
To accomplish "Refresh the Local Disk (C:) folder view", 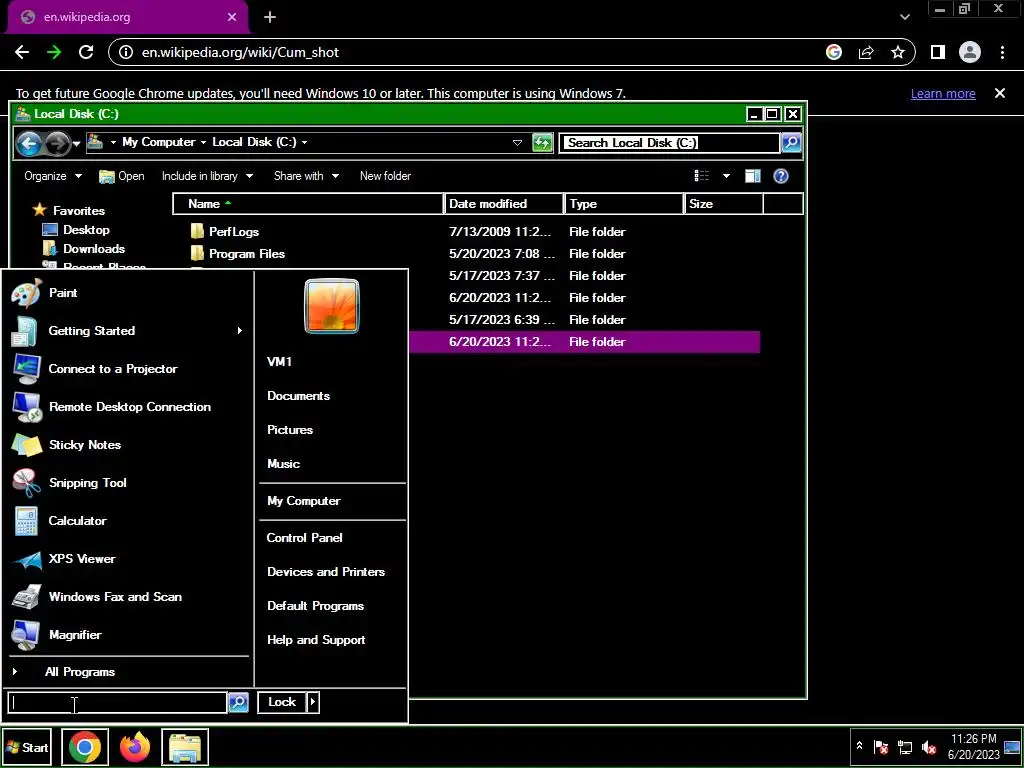I will (542, 142).
